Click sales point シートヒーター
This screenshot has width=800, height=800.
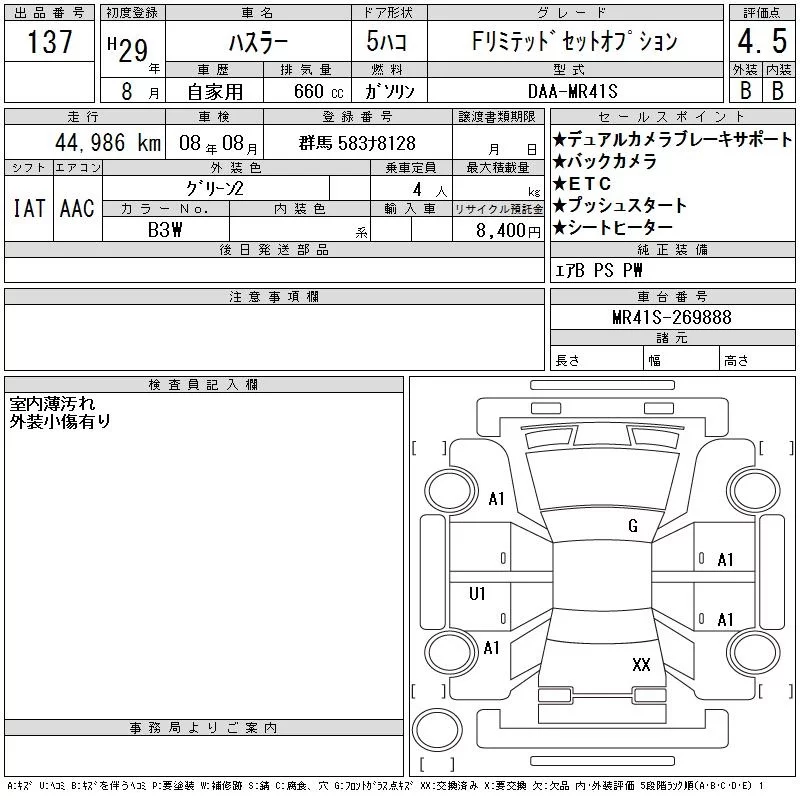(x=613, y=227)
